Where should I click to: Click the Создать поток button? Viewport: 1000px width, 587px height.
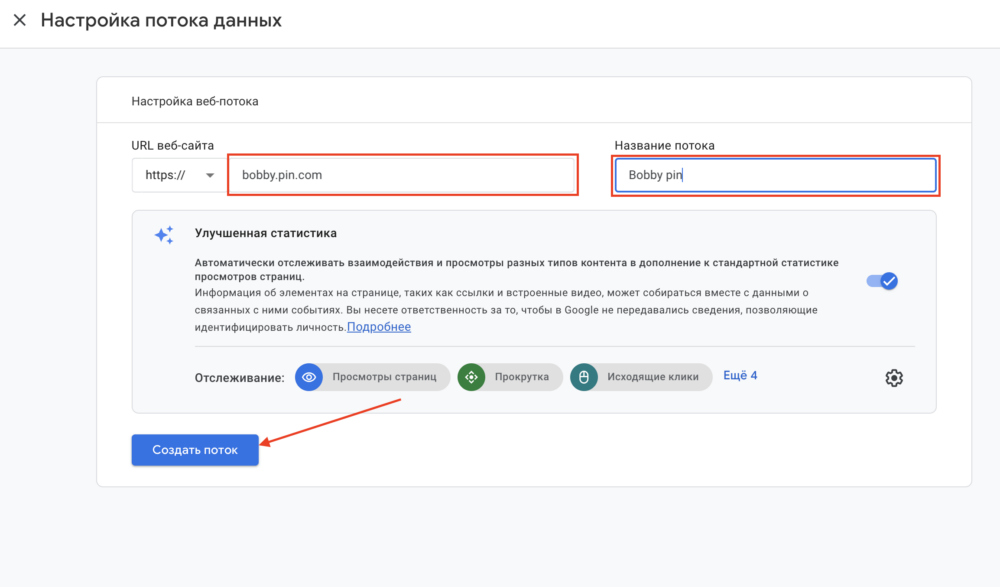(195, 450)
